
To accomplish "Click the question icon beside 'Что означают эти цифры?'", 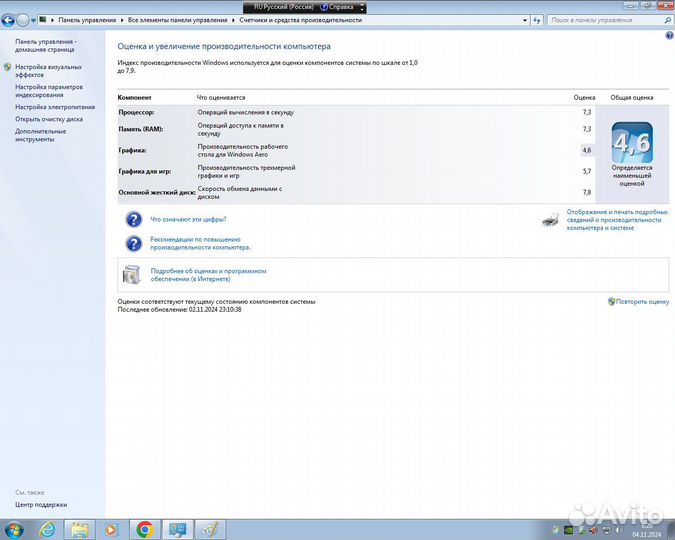I will click(134, 219).
